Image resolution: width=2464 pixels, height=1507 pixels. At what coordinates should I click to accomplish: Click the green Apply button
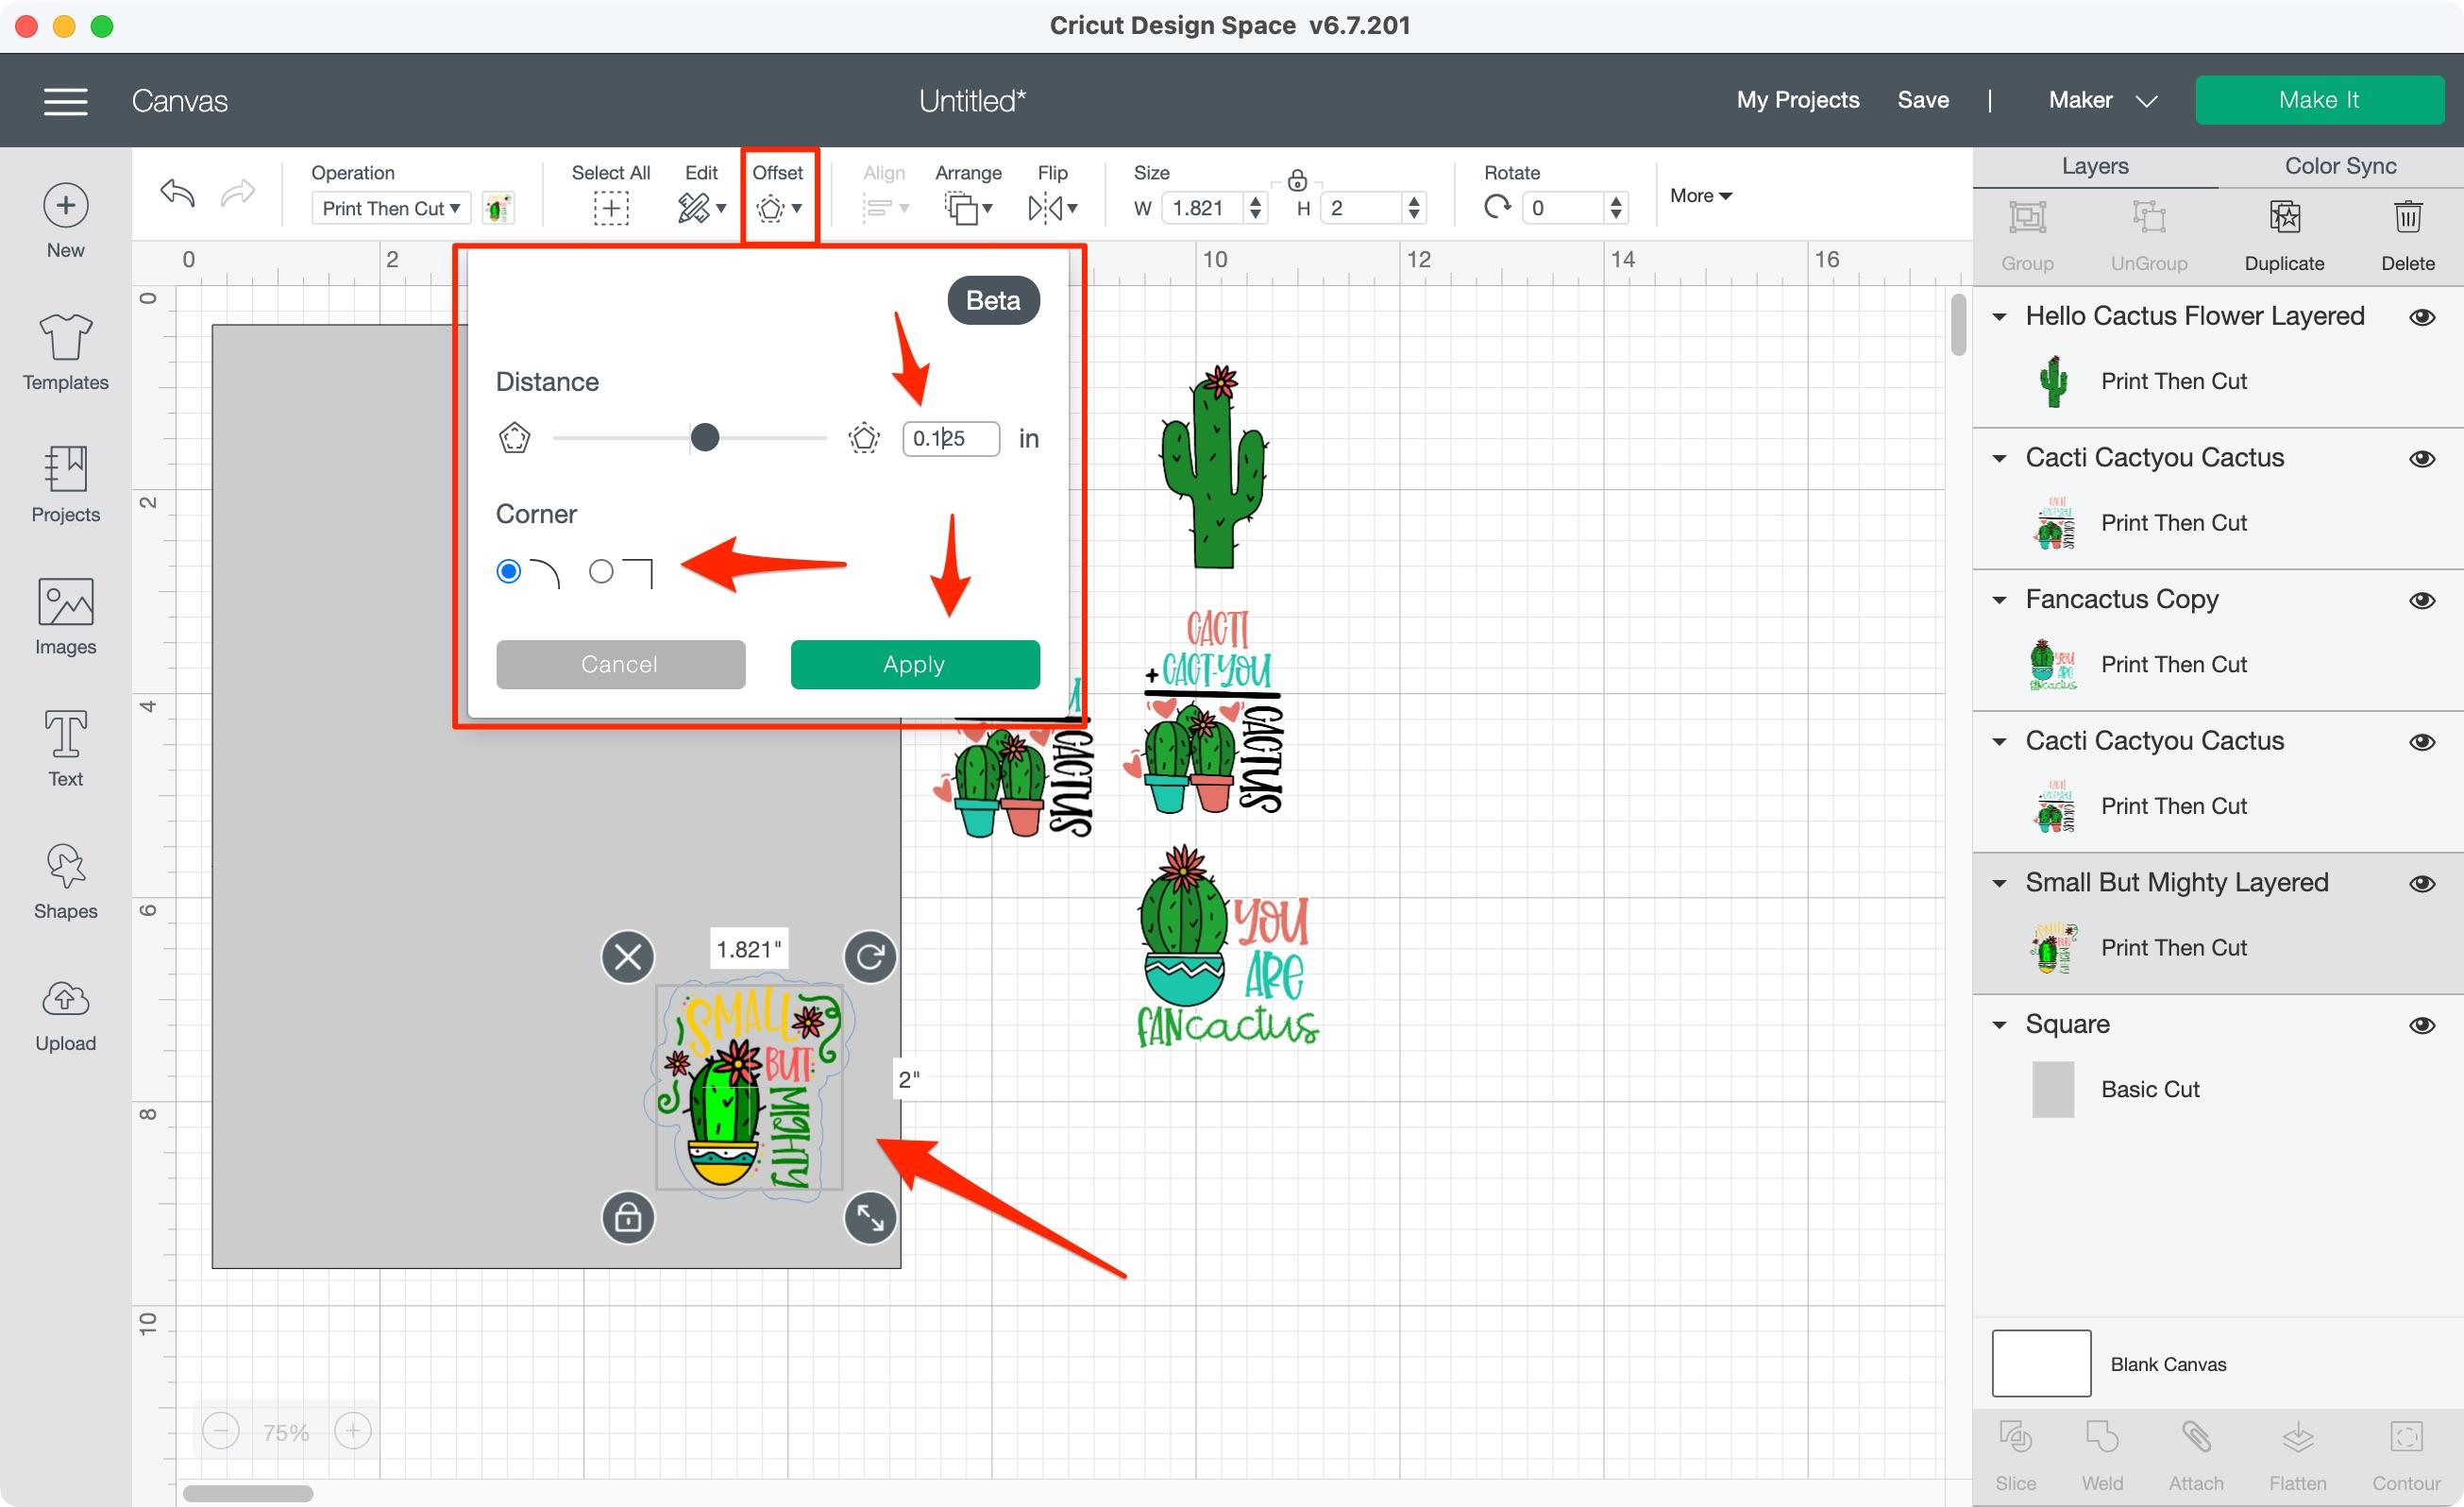pos(914,664)
